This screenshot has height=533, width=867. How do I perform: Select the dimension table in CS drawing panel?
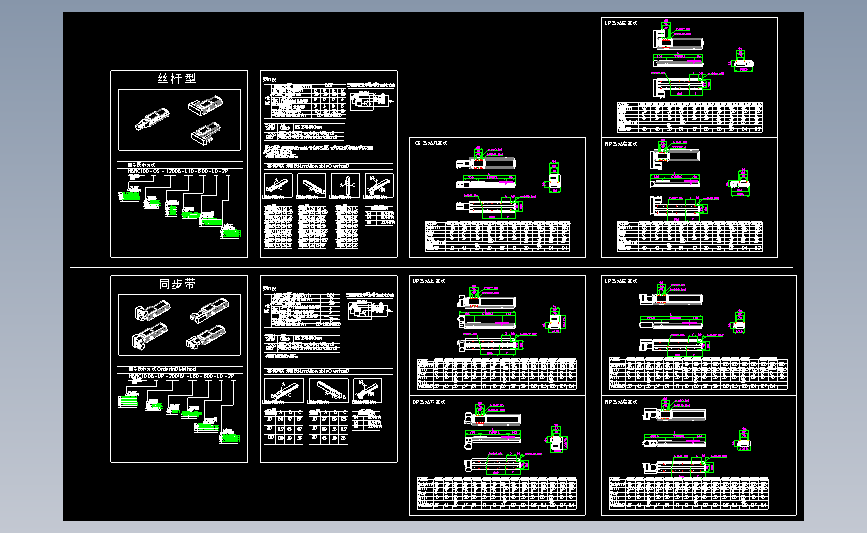498,237
